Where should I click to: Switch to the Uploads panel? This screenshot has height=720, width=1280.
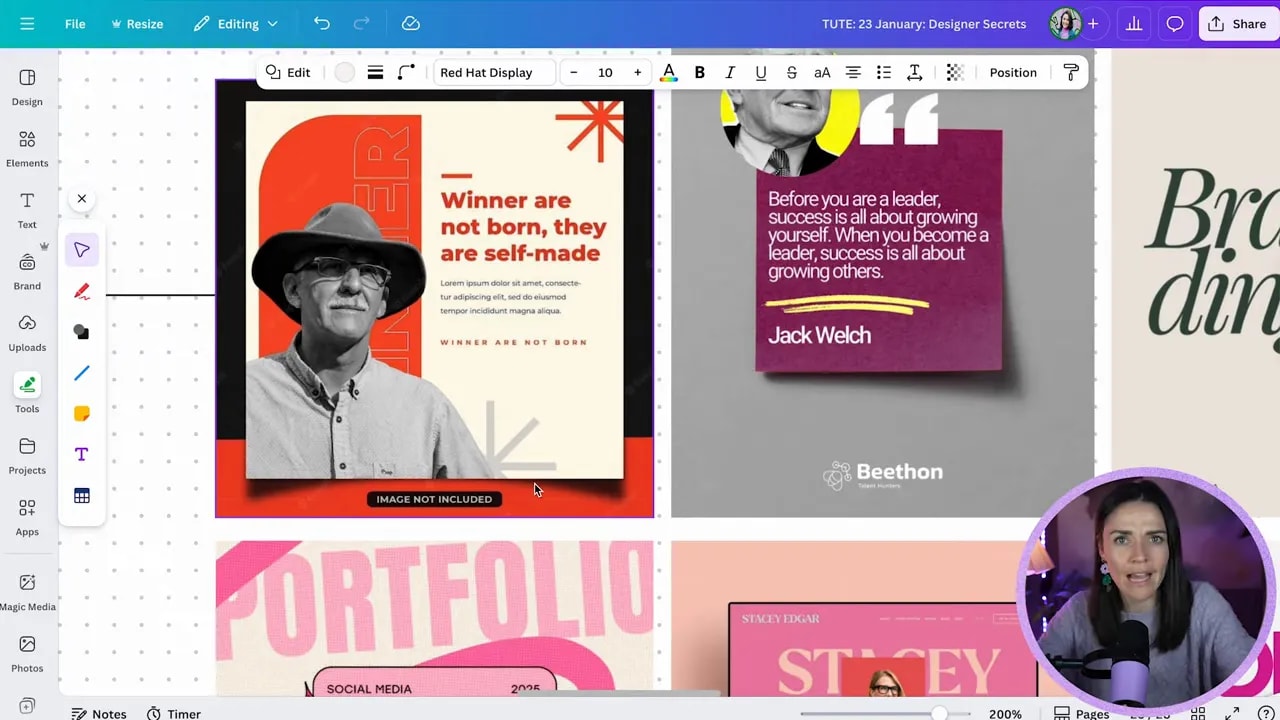(26, 332)
